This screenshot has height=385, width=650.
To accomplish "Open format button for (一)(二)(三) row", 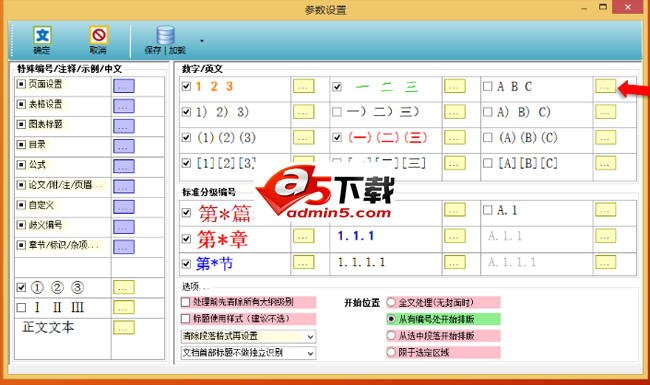I will coord(454,137).
